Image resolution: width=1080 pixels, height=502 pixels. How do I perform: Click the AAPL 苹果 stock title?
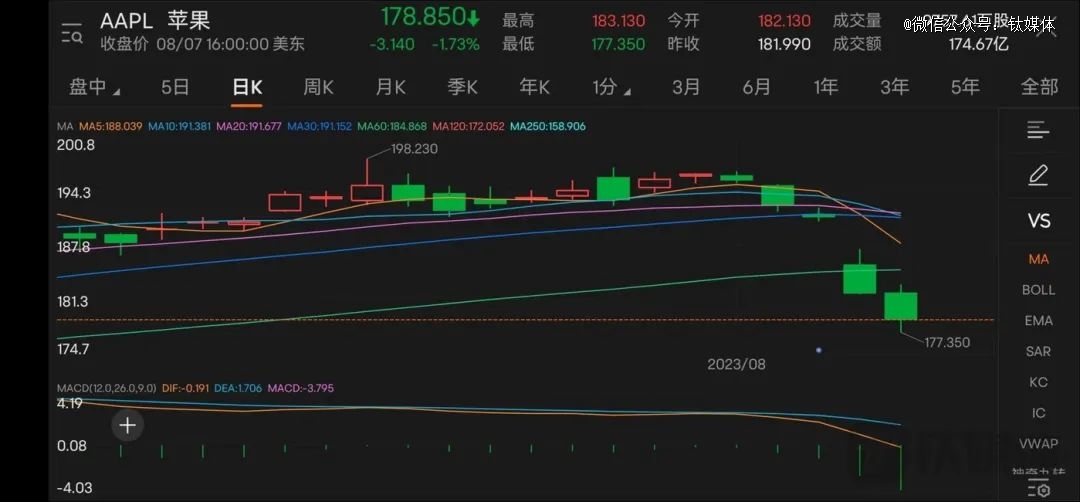click(x=155, y=21)
